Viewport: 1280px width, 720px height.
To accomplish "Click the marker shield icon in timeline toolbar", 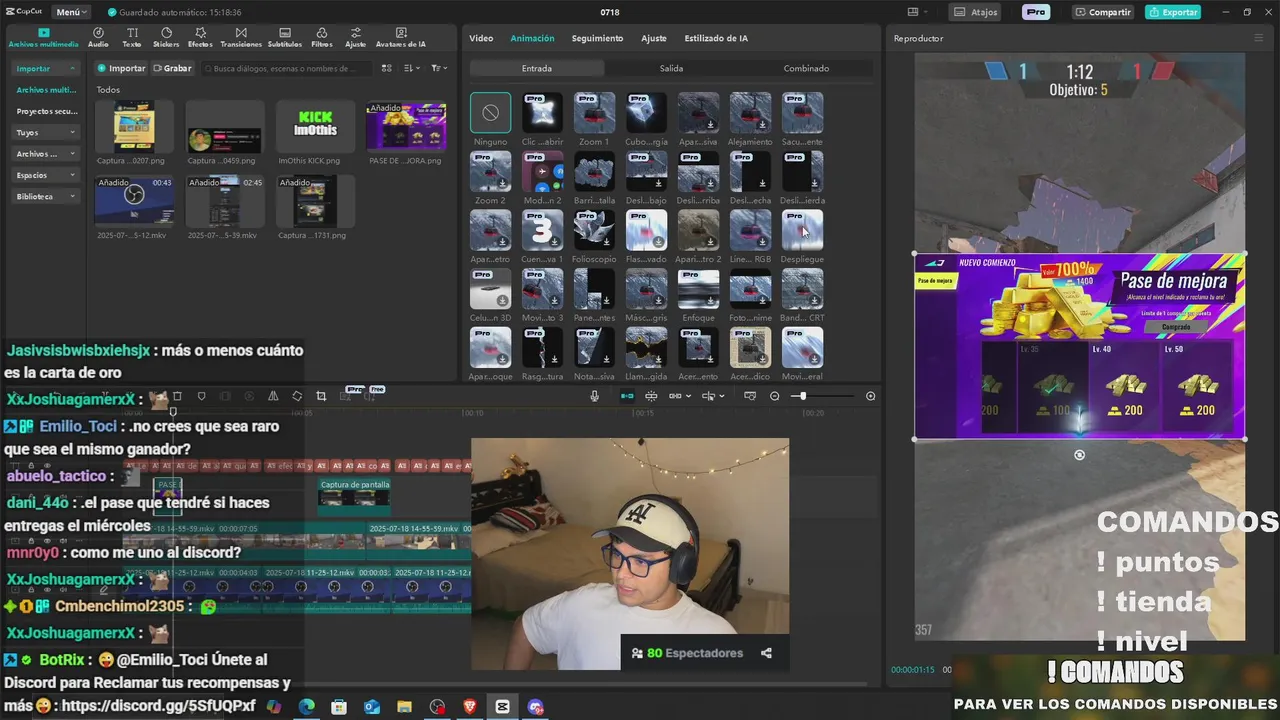I will pos(201,396).
